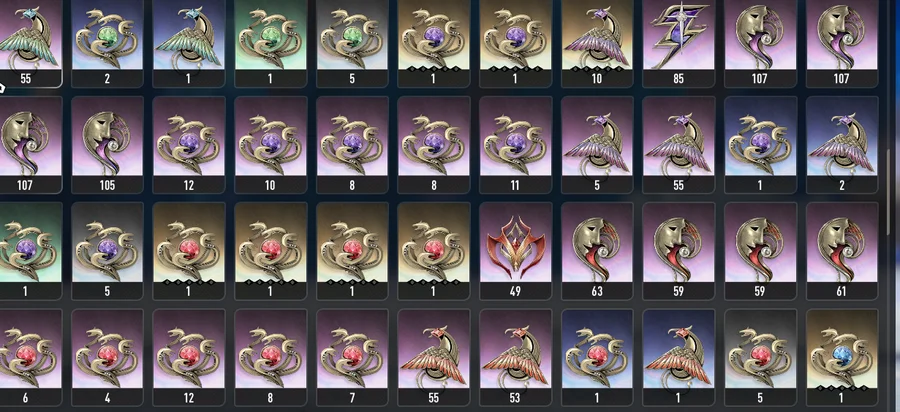This screenshot has height=412, width=900.
Task: Choose the purple bird on blue numbered 2
Action: tap(841, 145)
